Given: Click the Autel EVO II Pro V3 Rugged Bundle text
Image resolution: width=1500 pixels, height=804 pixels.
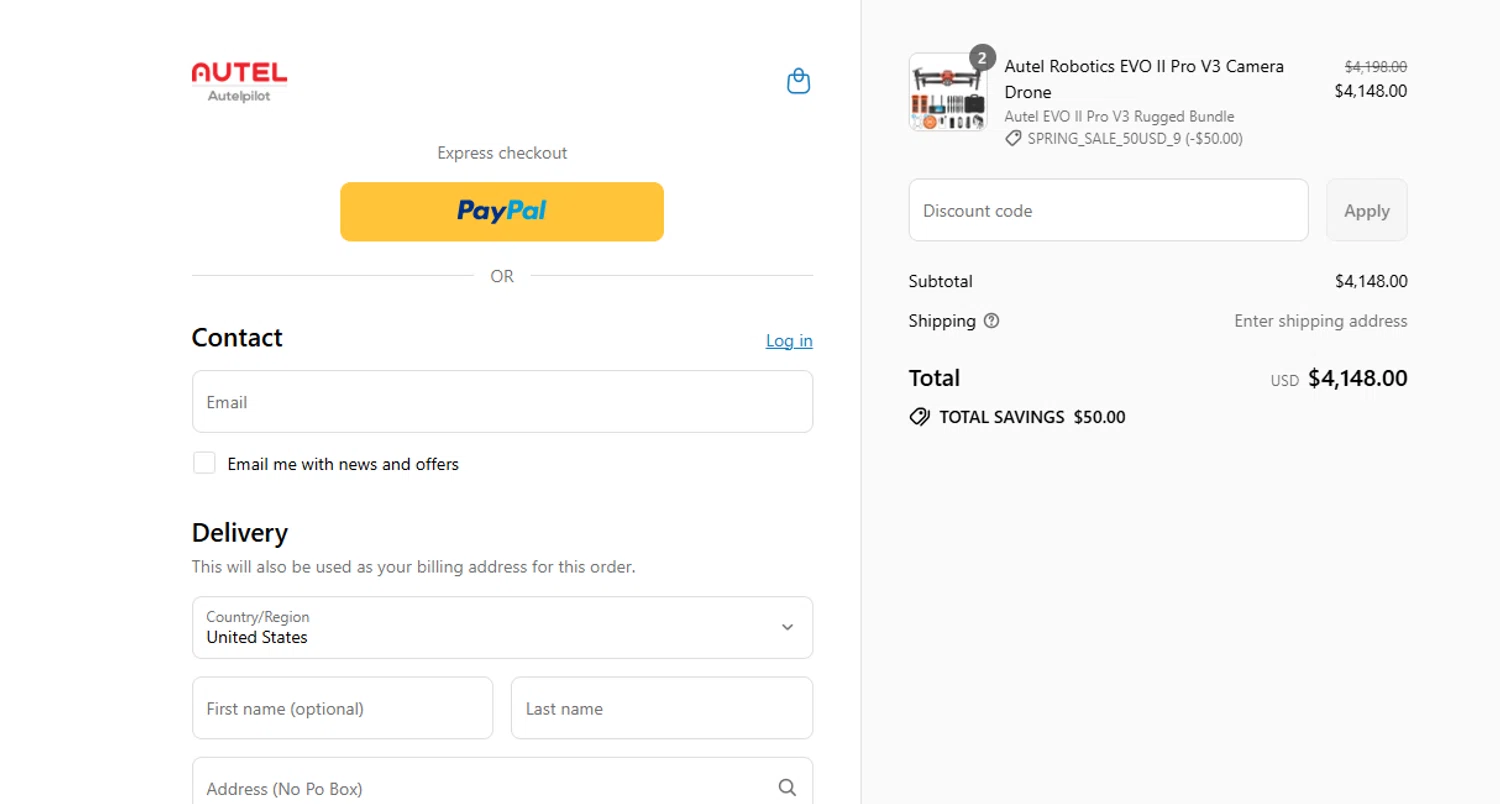Looking at the screenshot, I should [x=1119, y=117].
